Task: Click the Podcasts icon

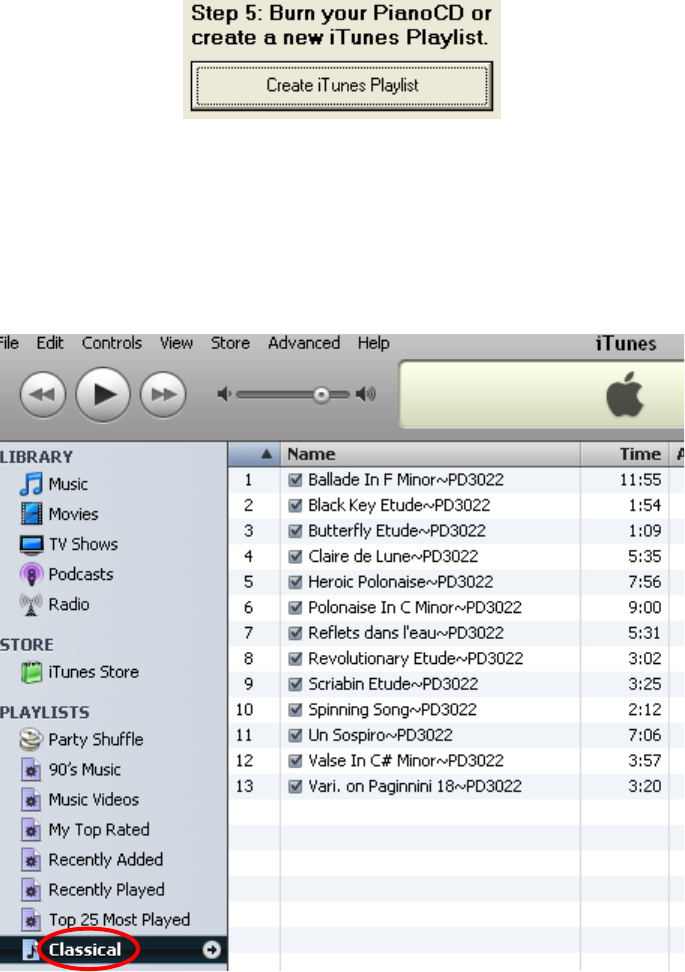Action: point(31,574)
